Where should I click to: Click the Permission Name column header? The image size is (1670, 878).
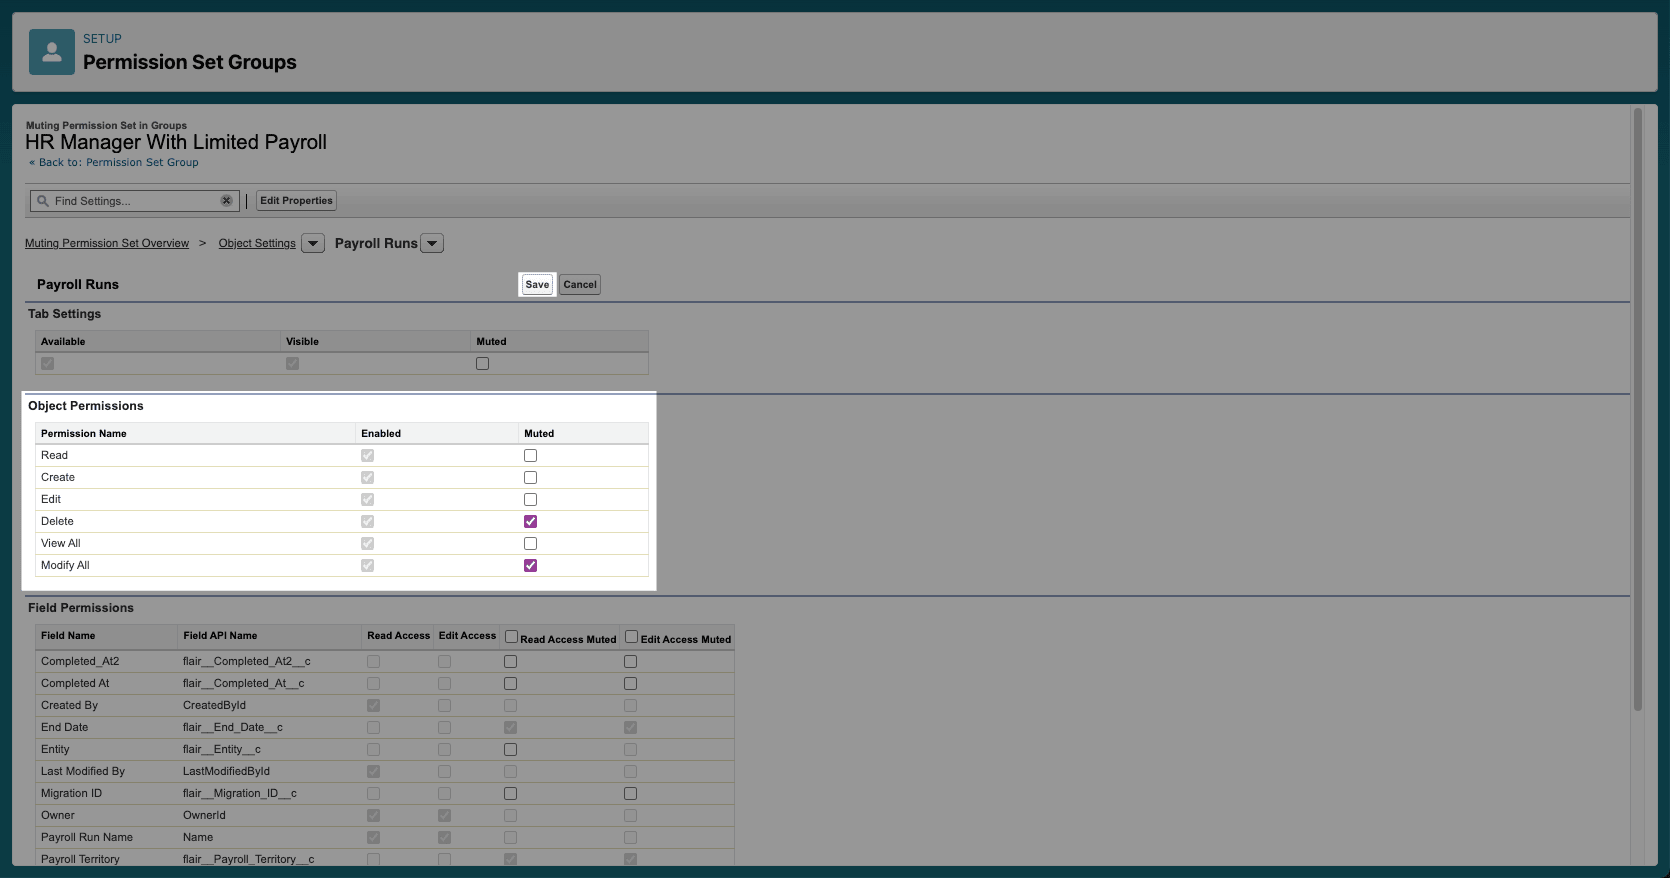(x=84, y=434)
